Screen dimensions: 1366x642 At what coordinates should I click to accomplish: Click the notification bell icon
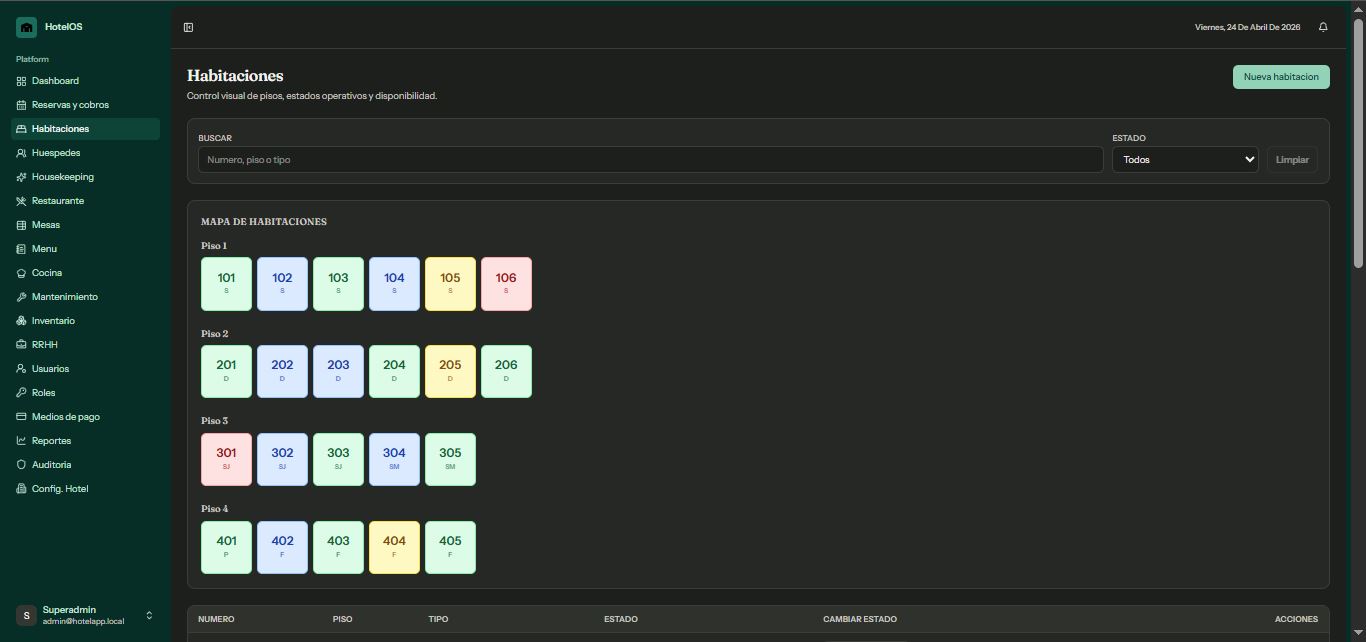1323,27
